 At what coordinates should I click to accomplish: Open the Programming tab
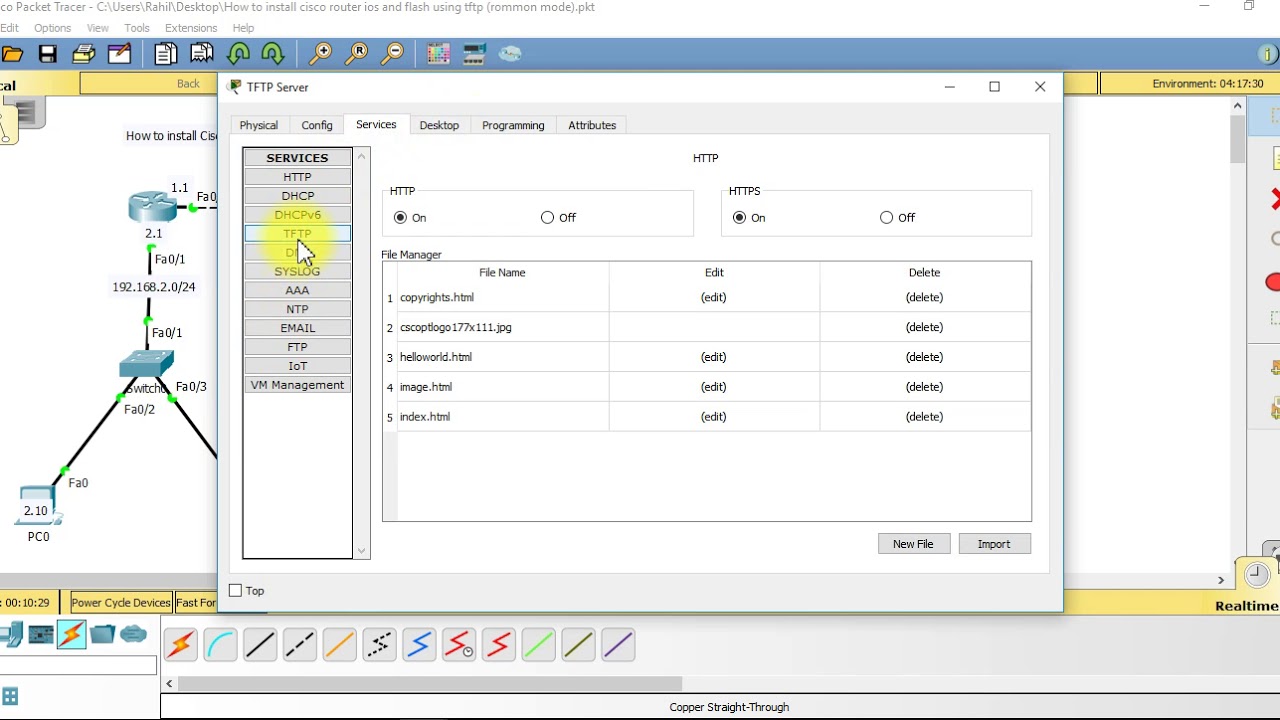513,125
